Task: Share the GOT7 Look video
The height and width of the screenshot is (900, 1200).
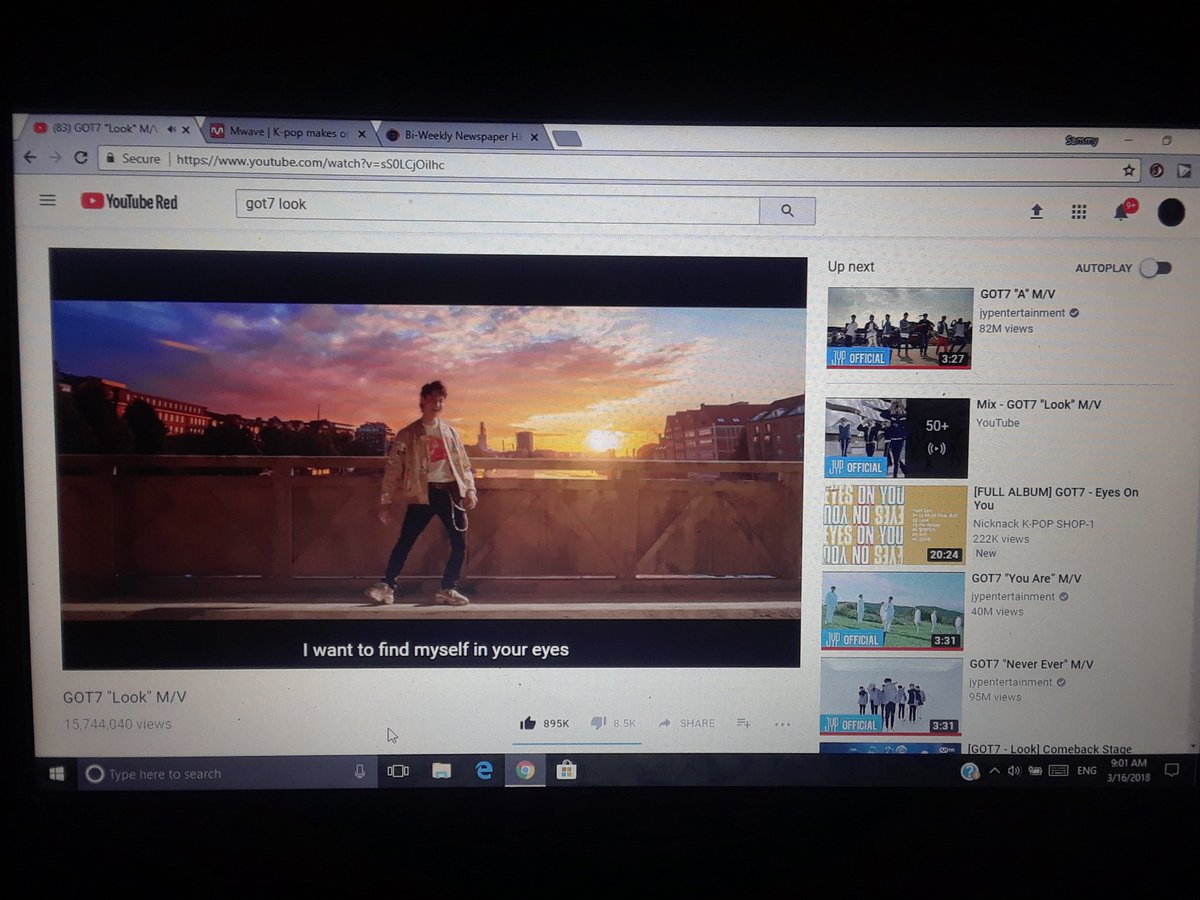Action: [x=686, y=723]
